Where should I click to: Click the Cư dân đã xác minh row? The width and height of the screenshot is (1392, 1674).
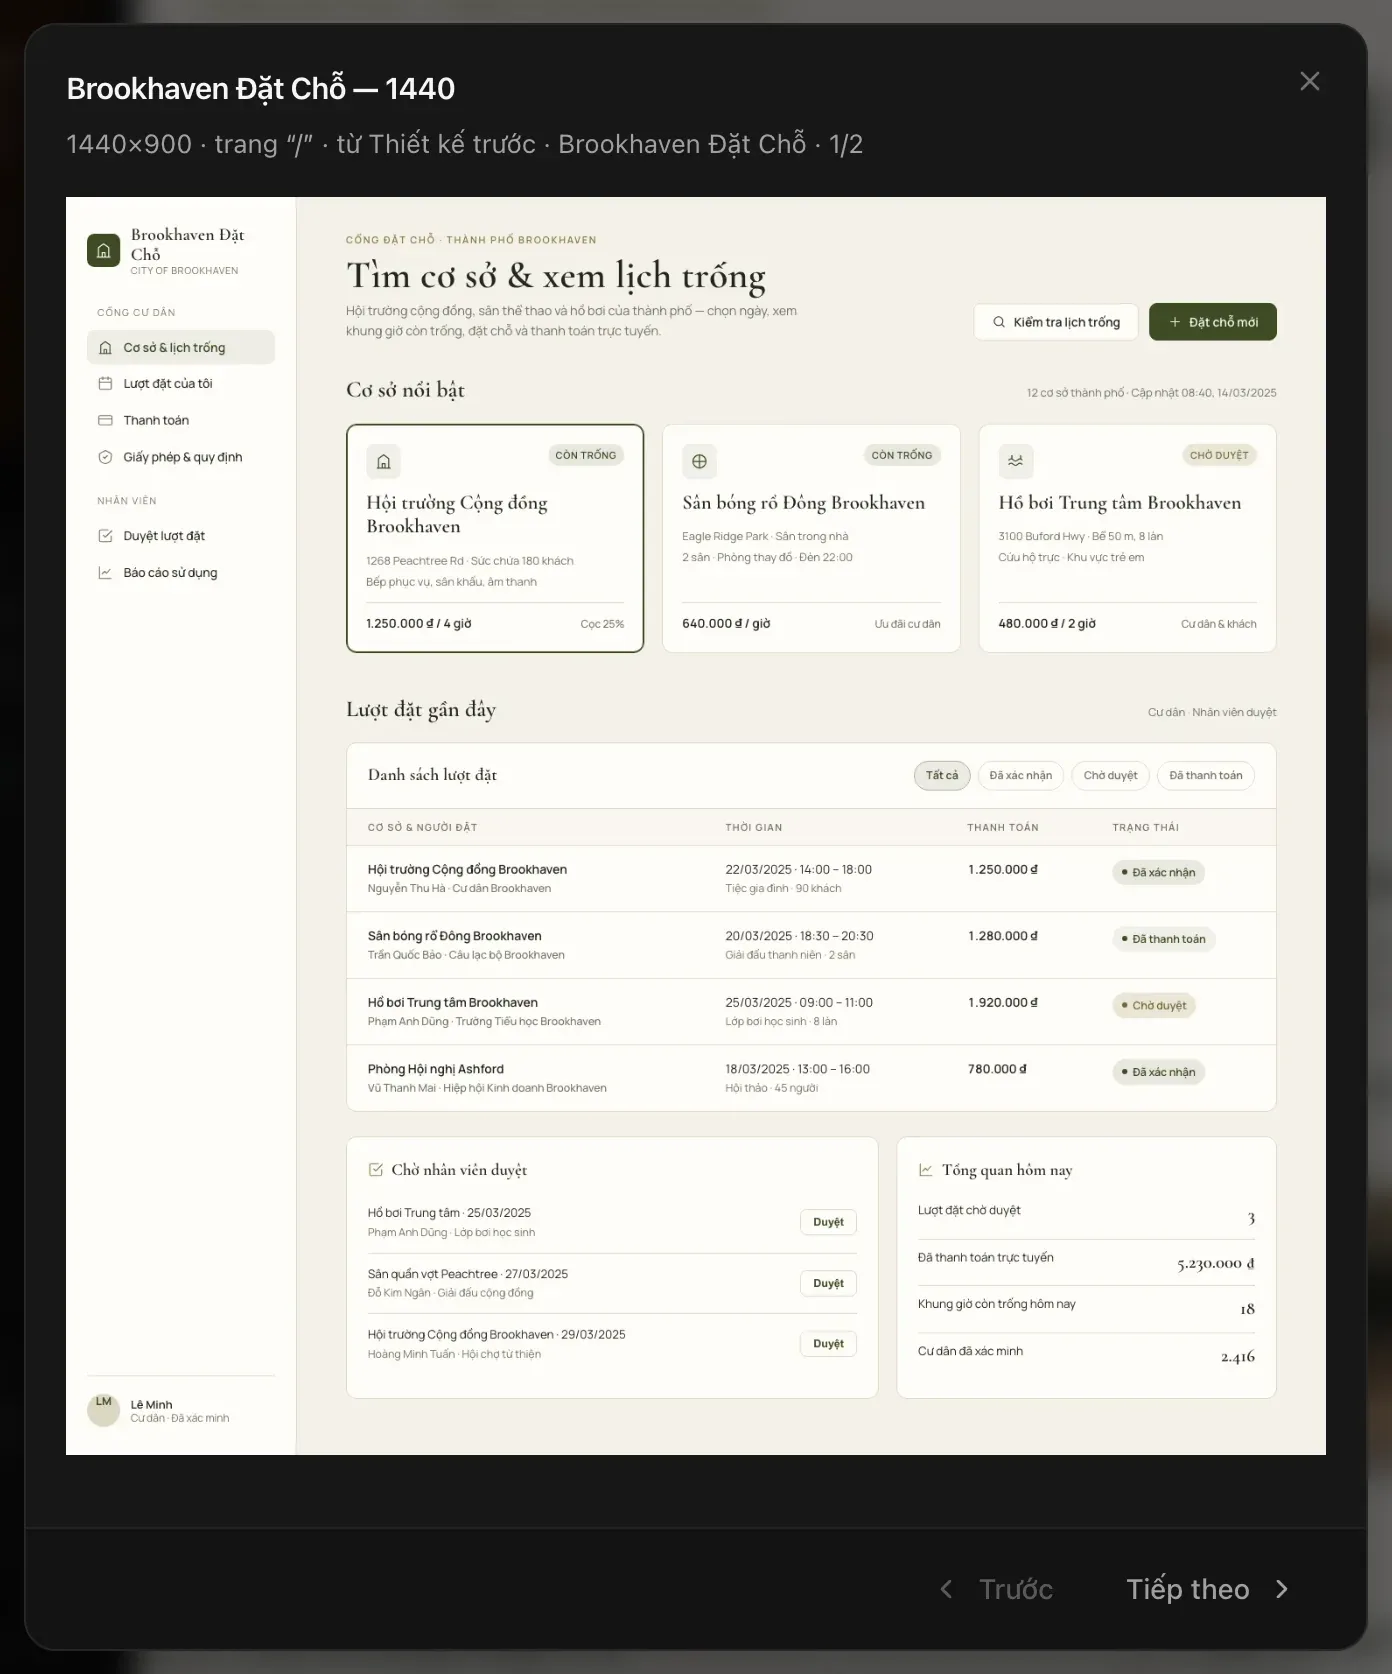point(1086,1356)
